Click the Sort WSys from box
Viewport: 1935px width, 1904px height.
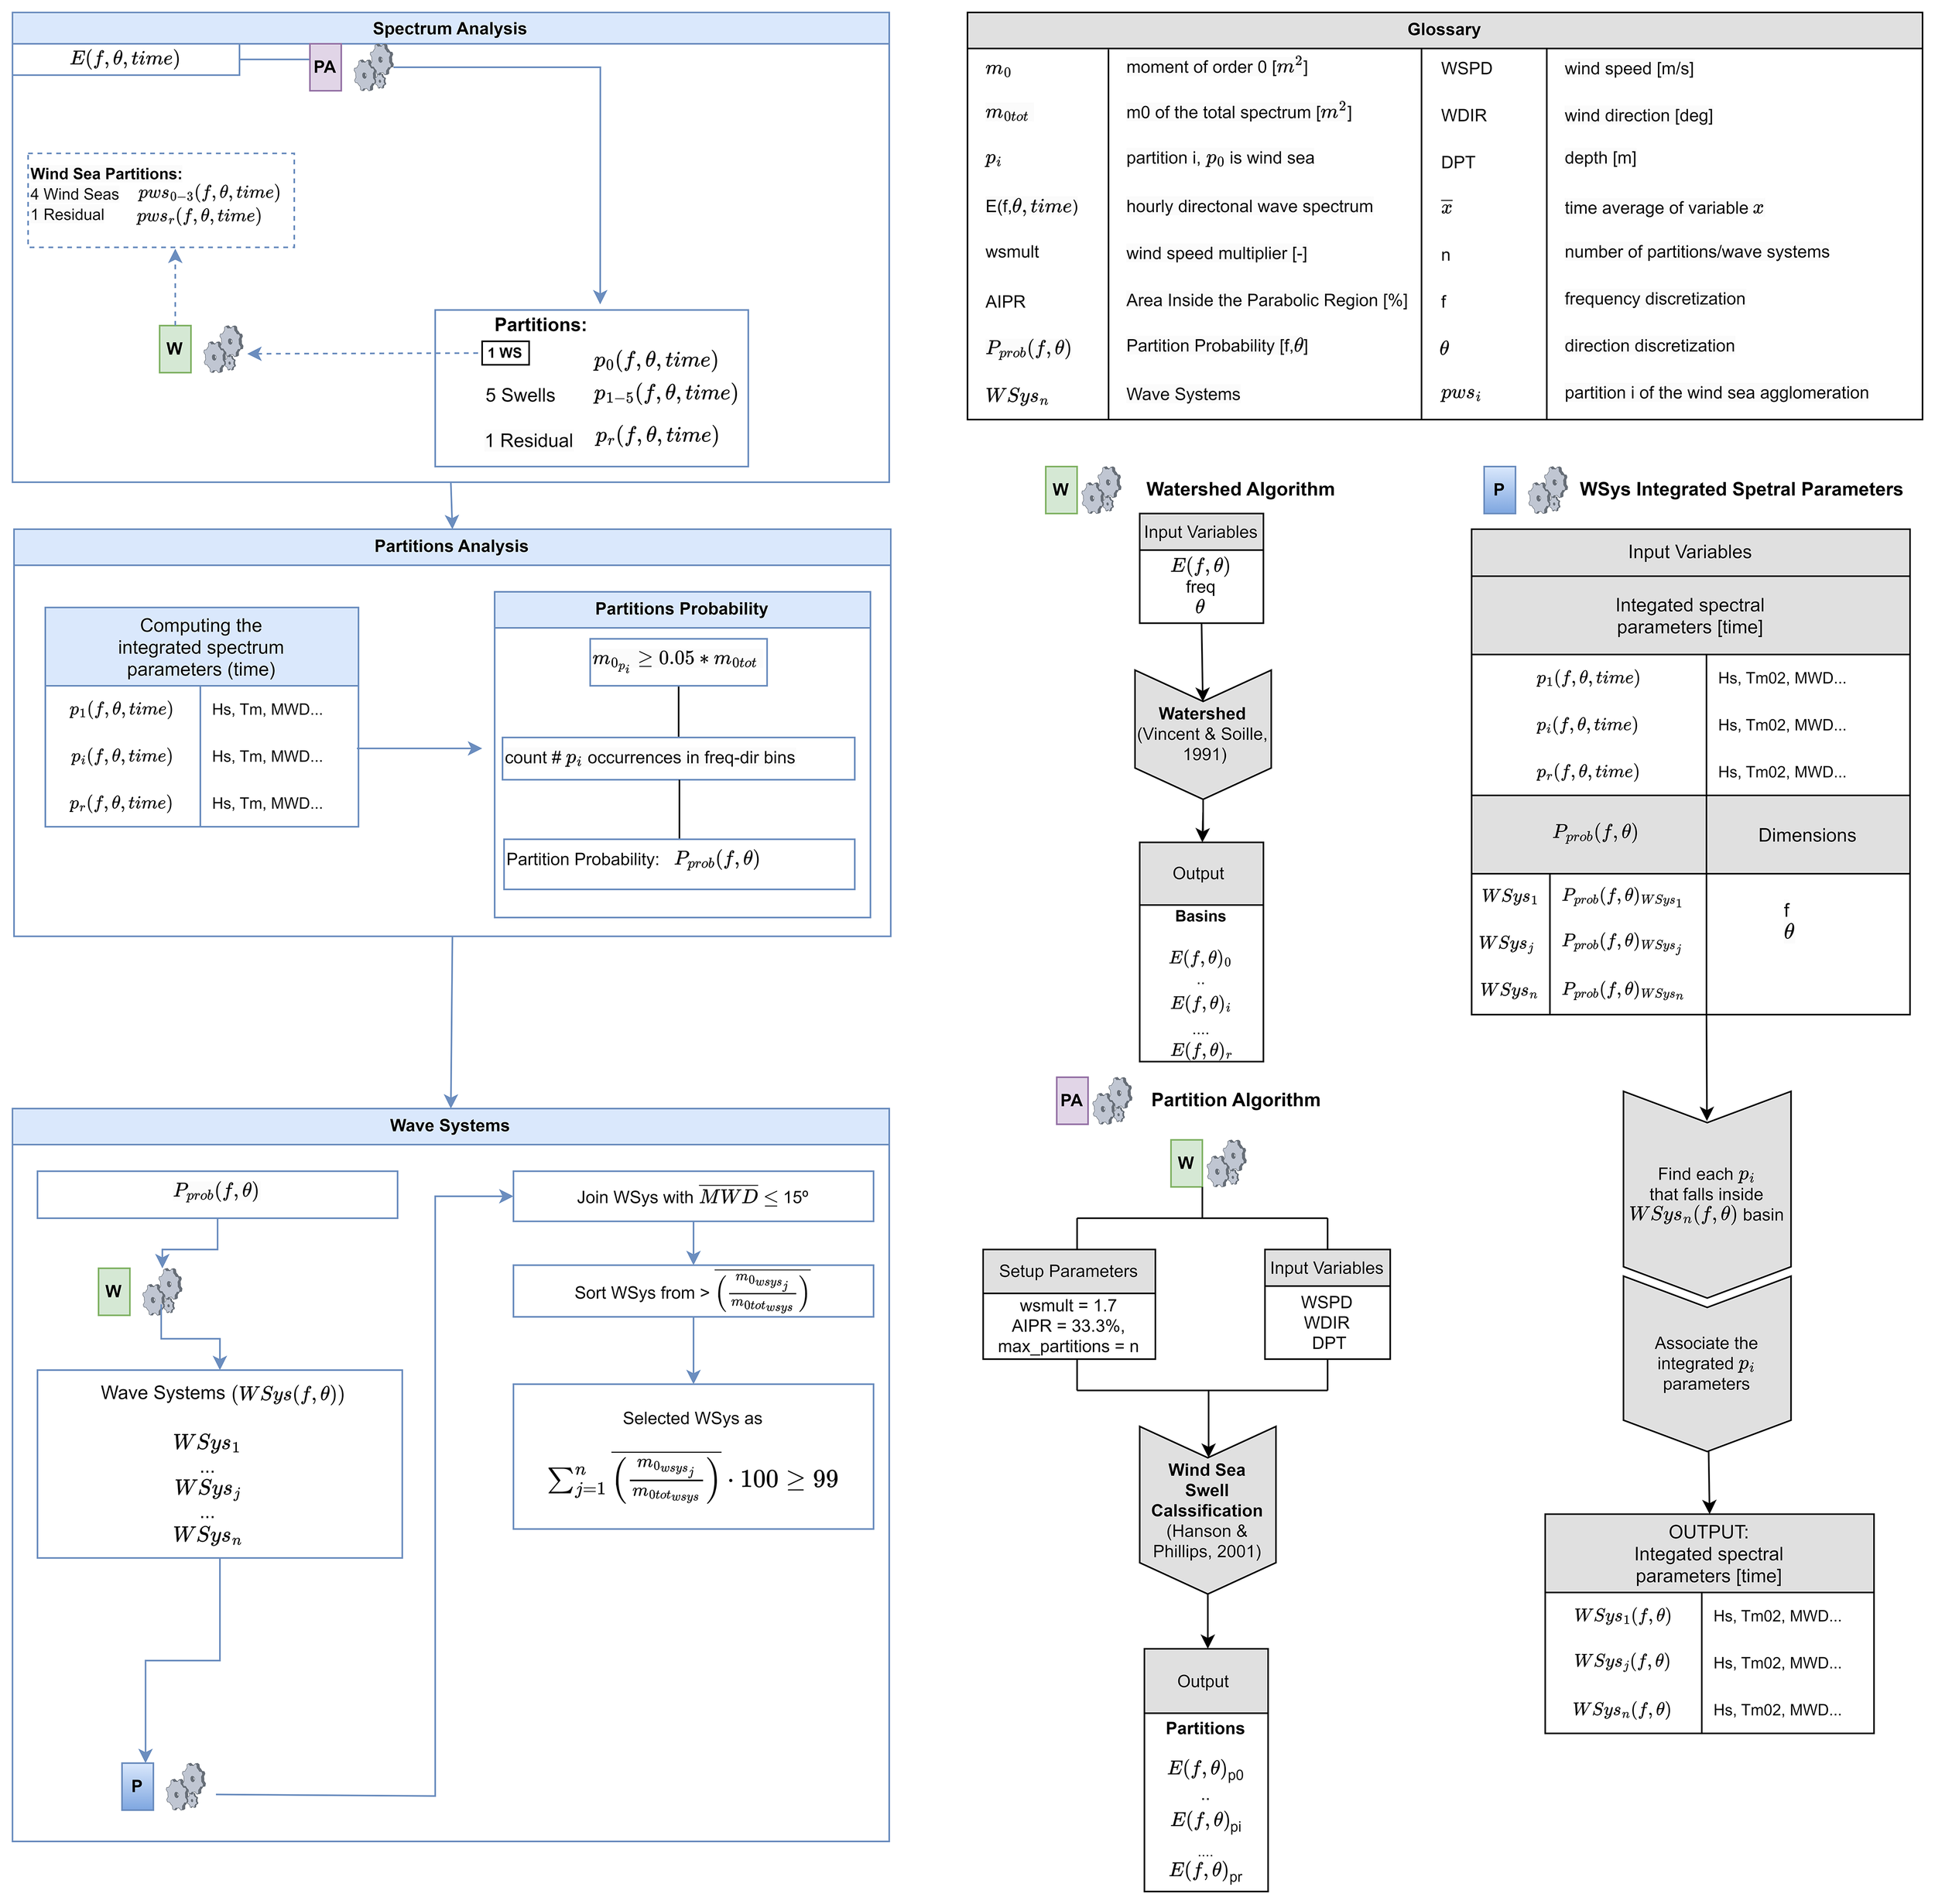692,1292
